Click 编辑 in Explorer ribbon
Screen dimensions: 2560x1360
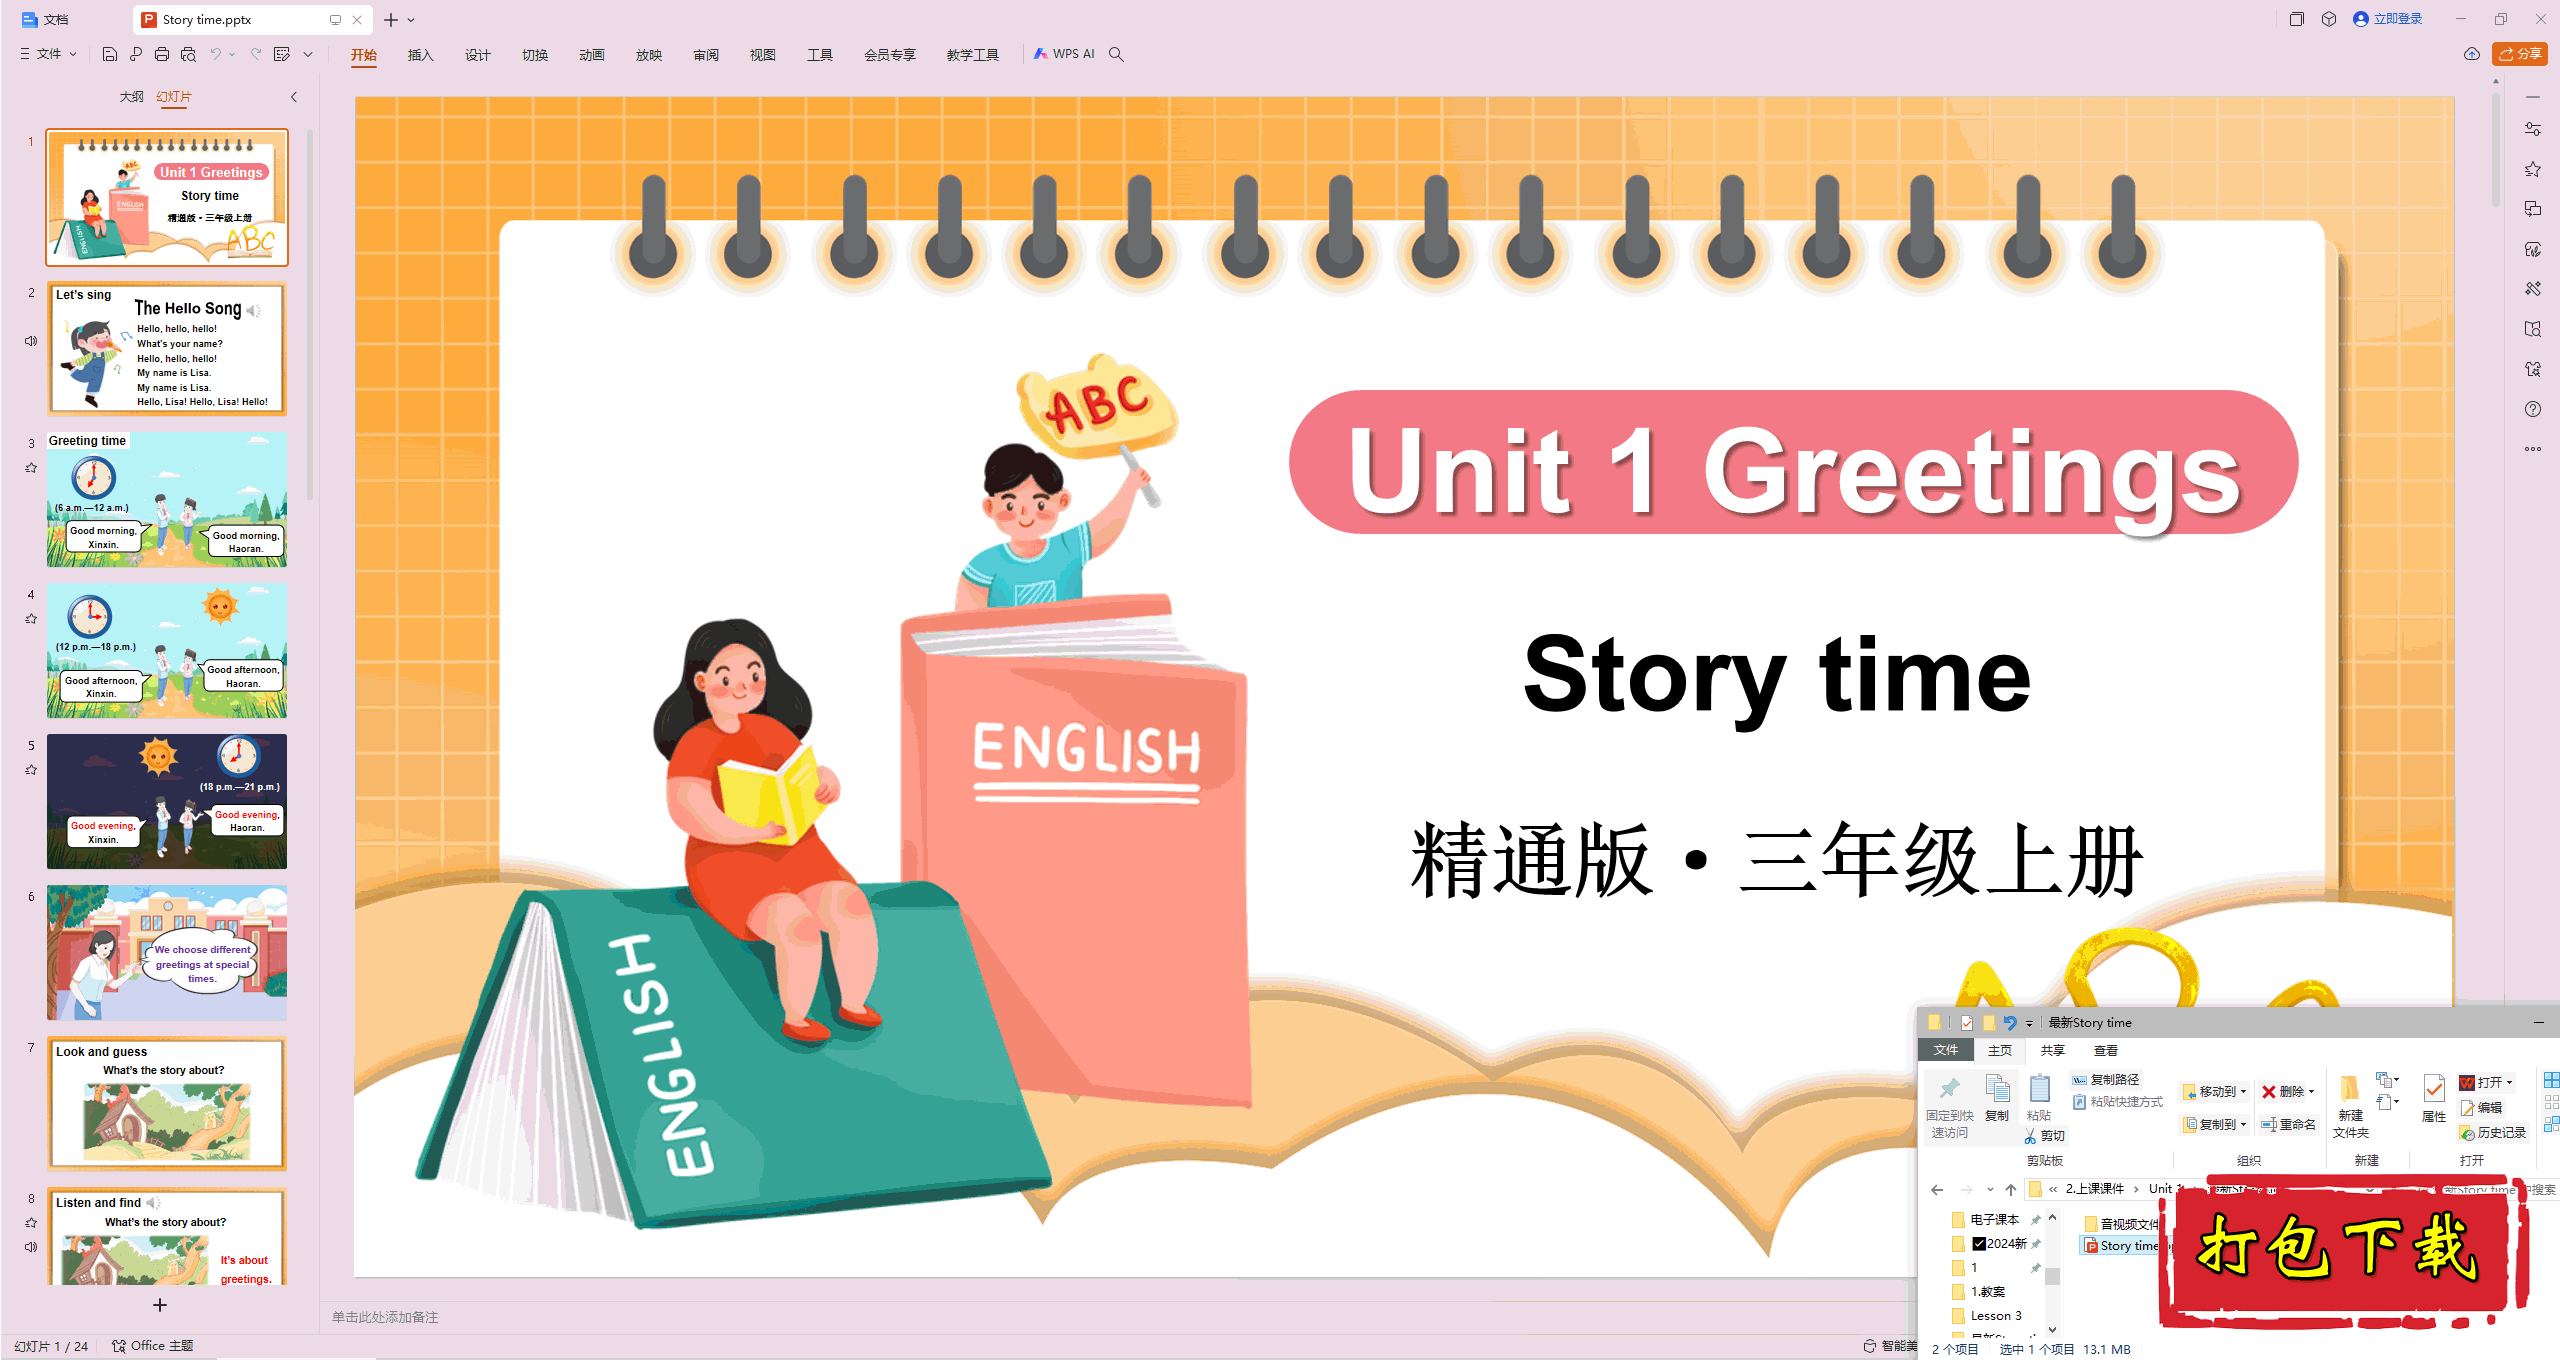point(2481,1108)
